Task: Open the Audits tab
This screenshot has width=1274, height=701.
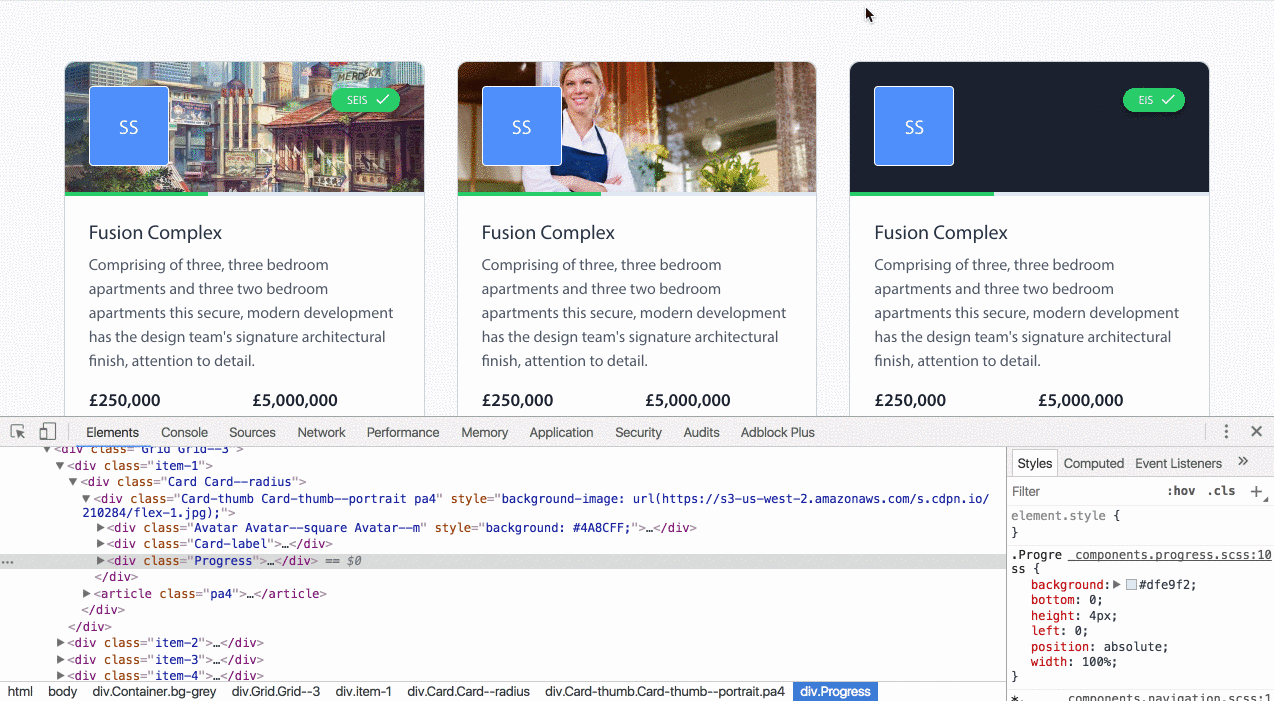Action: (701, 432)
